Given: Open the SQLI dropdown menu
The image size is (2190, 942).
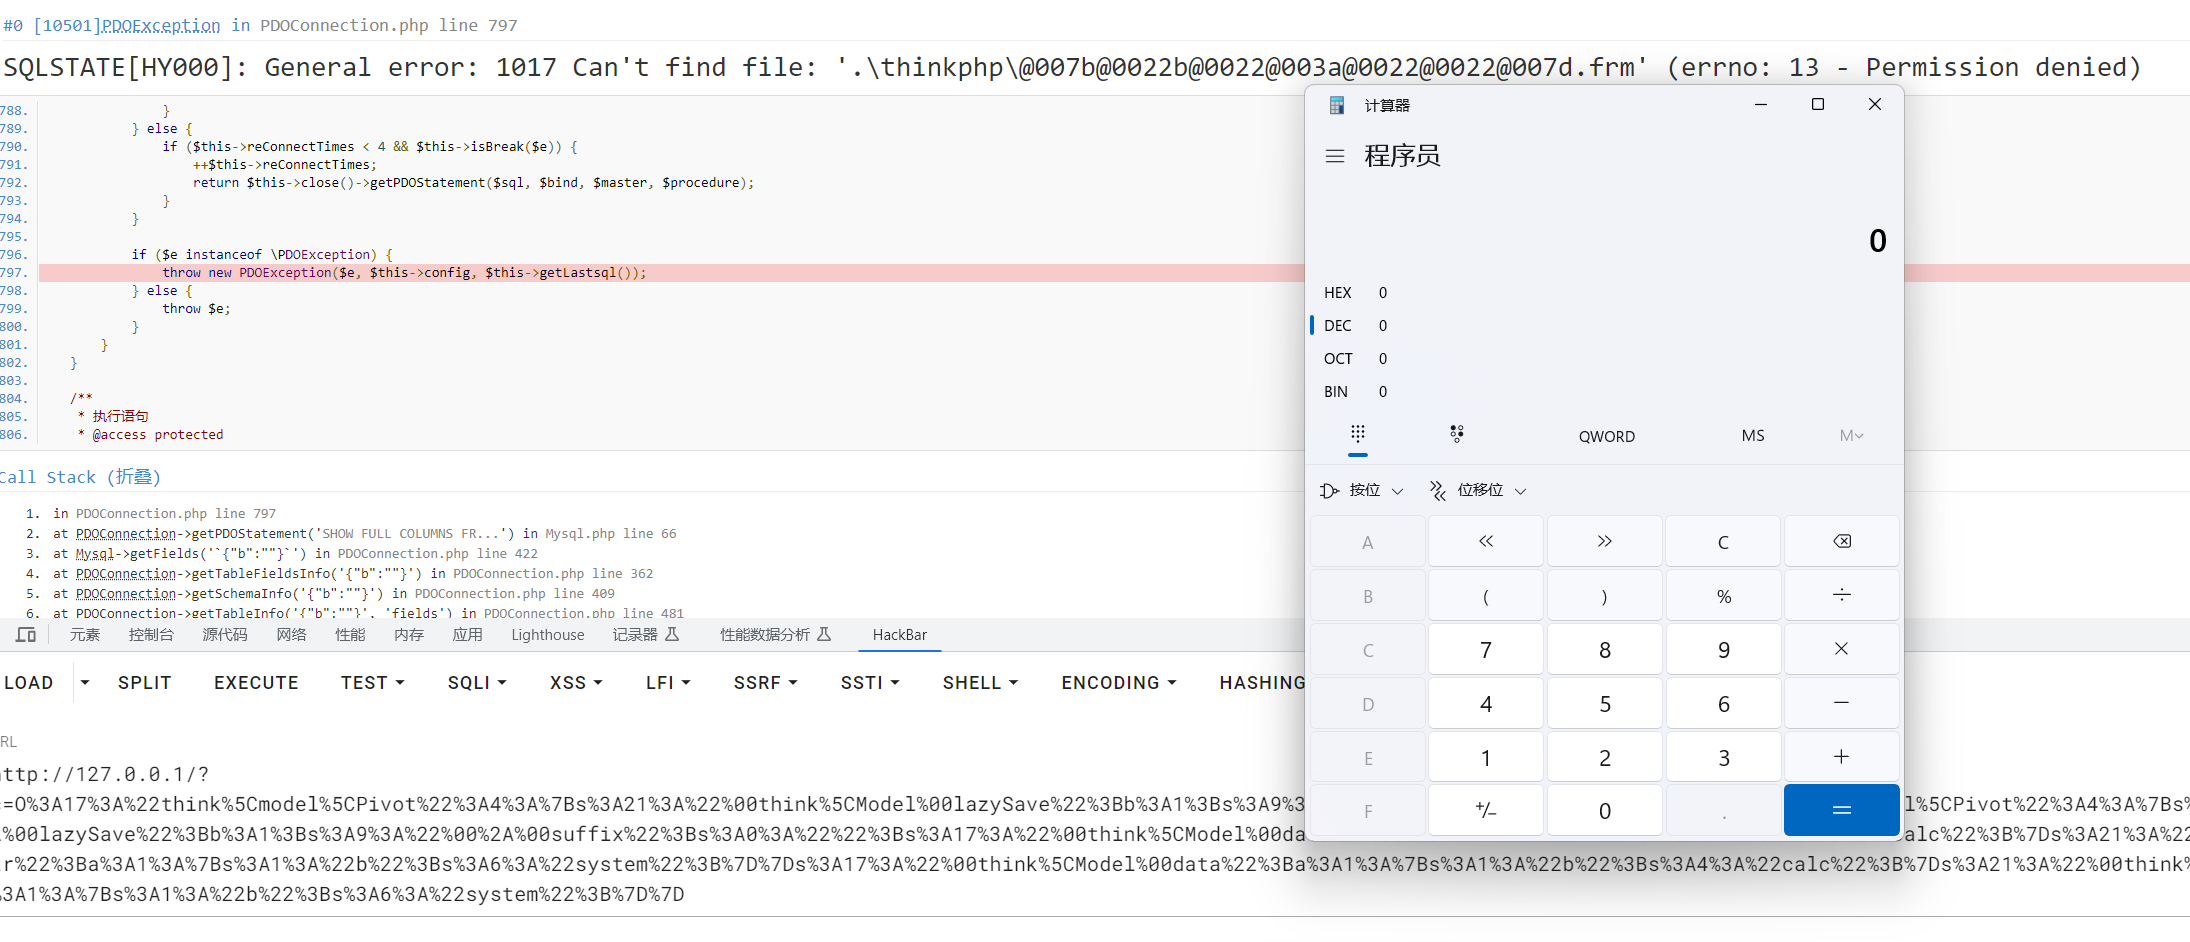Looking at the screenshot, I should click(477, 682).
